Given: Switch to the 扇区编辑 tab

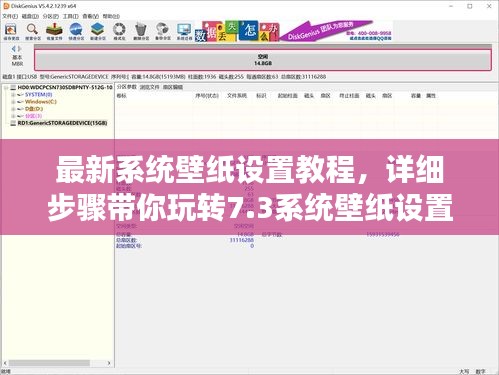Looking at the screenshot, I should [x=173, y=87].
